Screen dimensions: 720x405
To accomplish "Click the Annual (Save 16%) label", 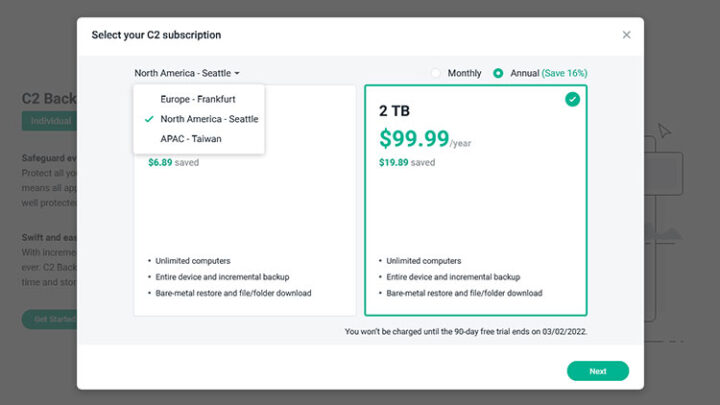I will click(x=549, y=73).
